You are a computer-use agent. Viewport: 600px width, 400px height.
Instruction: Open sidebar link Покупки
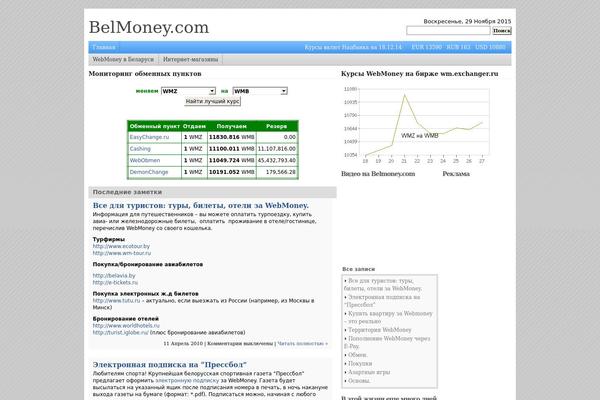click(360, 364)
